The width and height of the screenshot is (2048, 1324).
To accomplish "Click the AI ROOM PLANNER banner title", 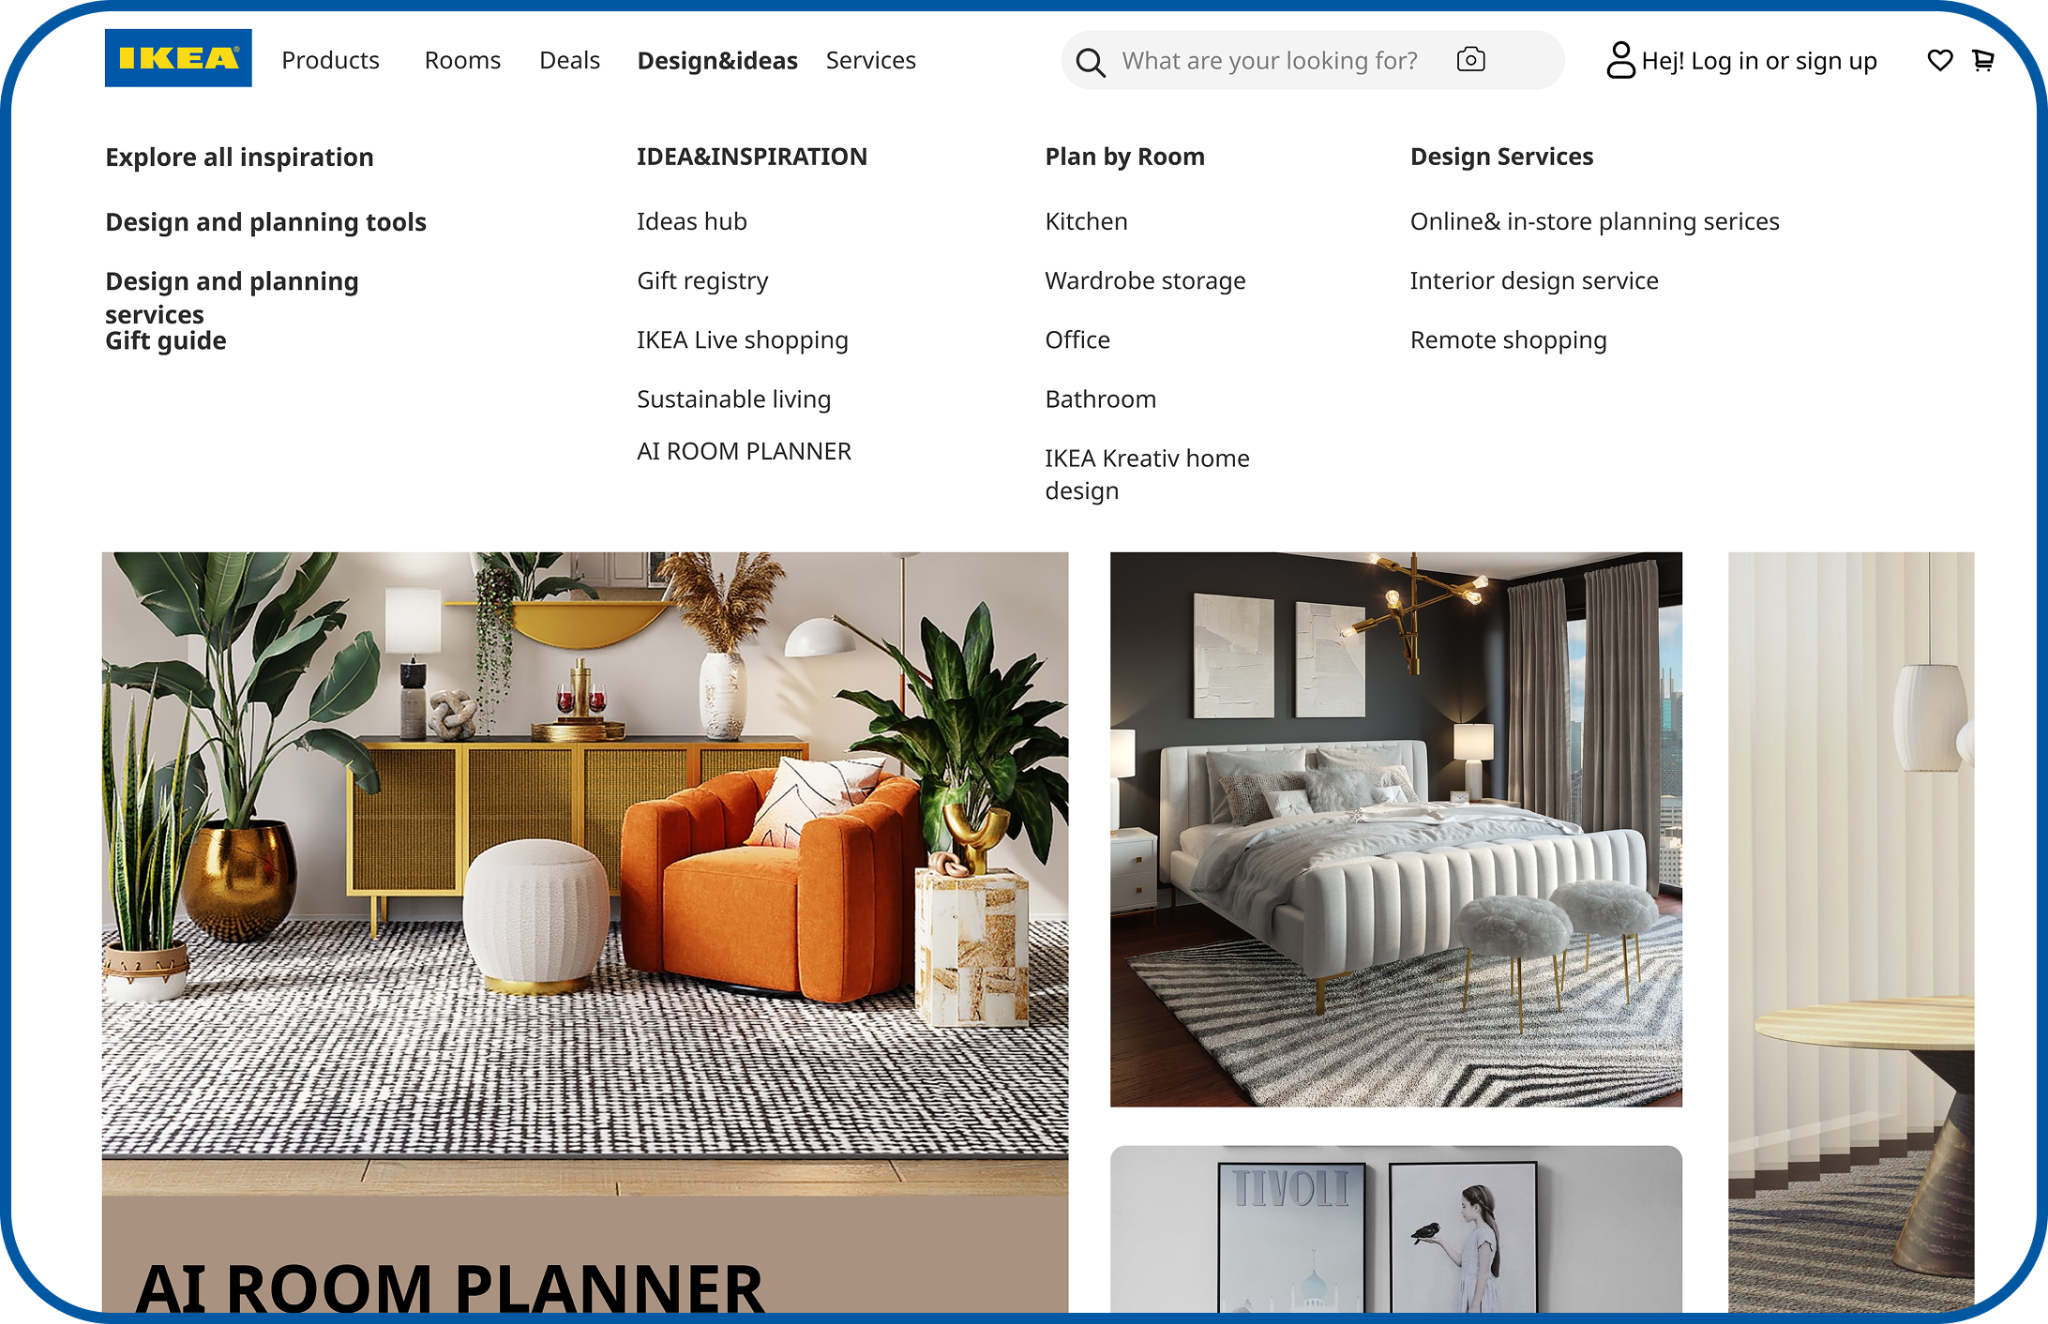I will click(x=449, y=1287).
